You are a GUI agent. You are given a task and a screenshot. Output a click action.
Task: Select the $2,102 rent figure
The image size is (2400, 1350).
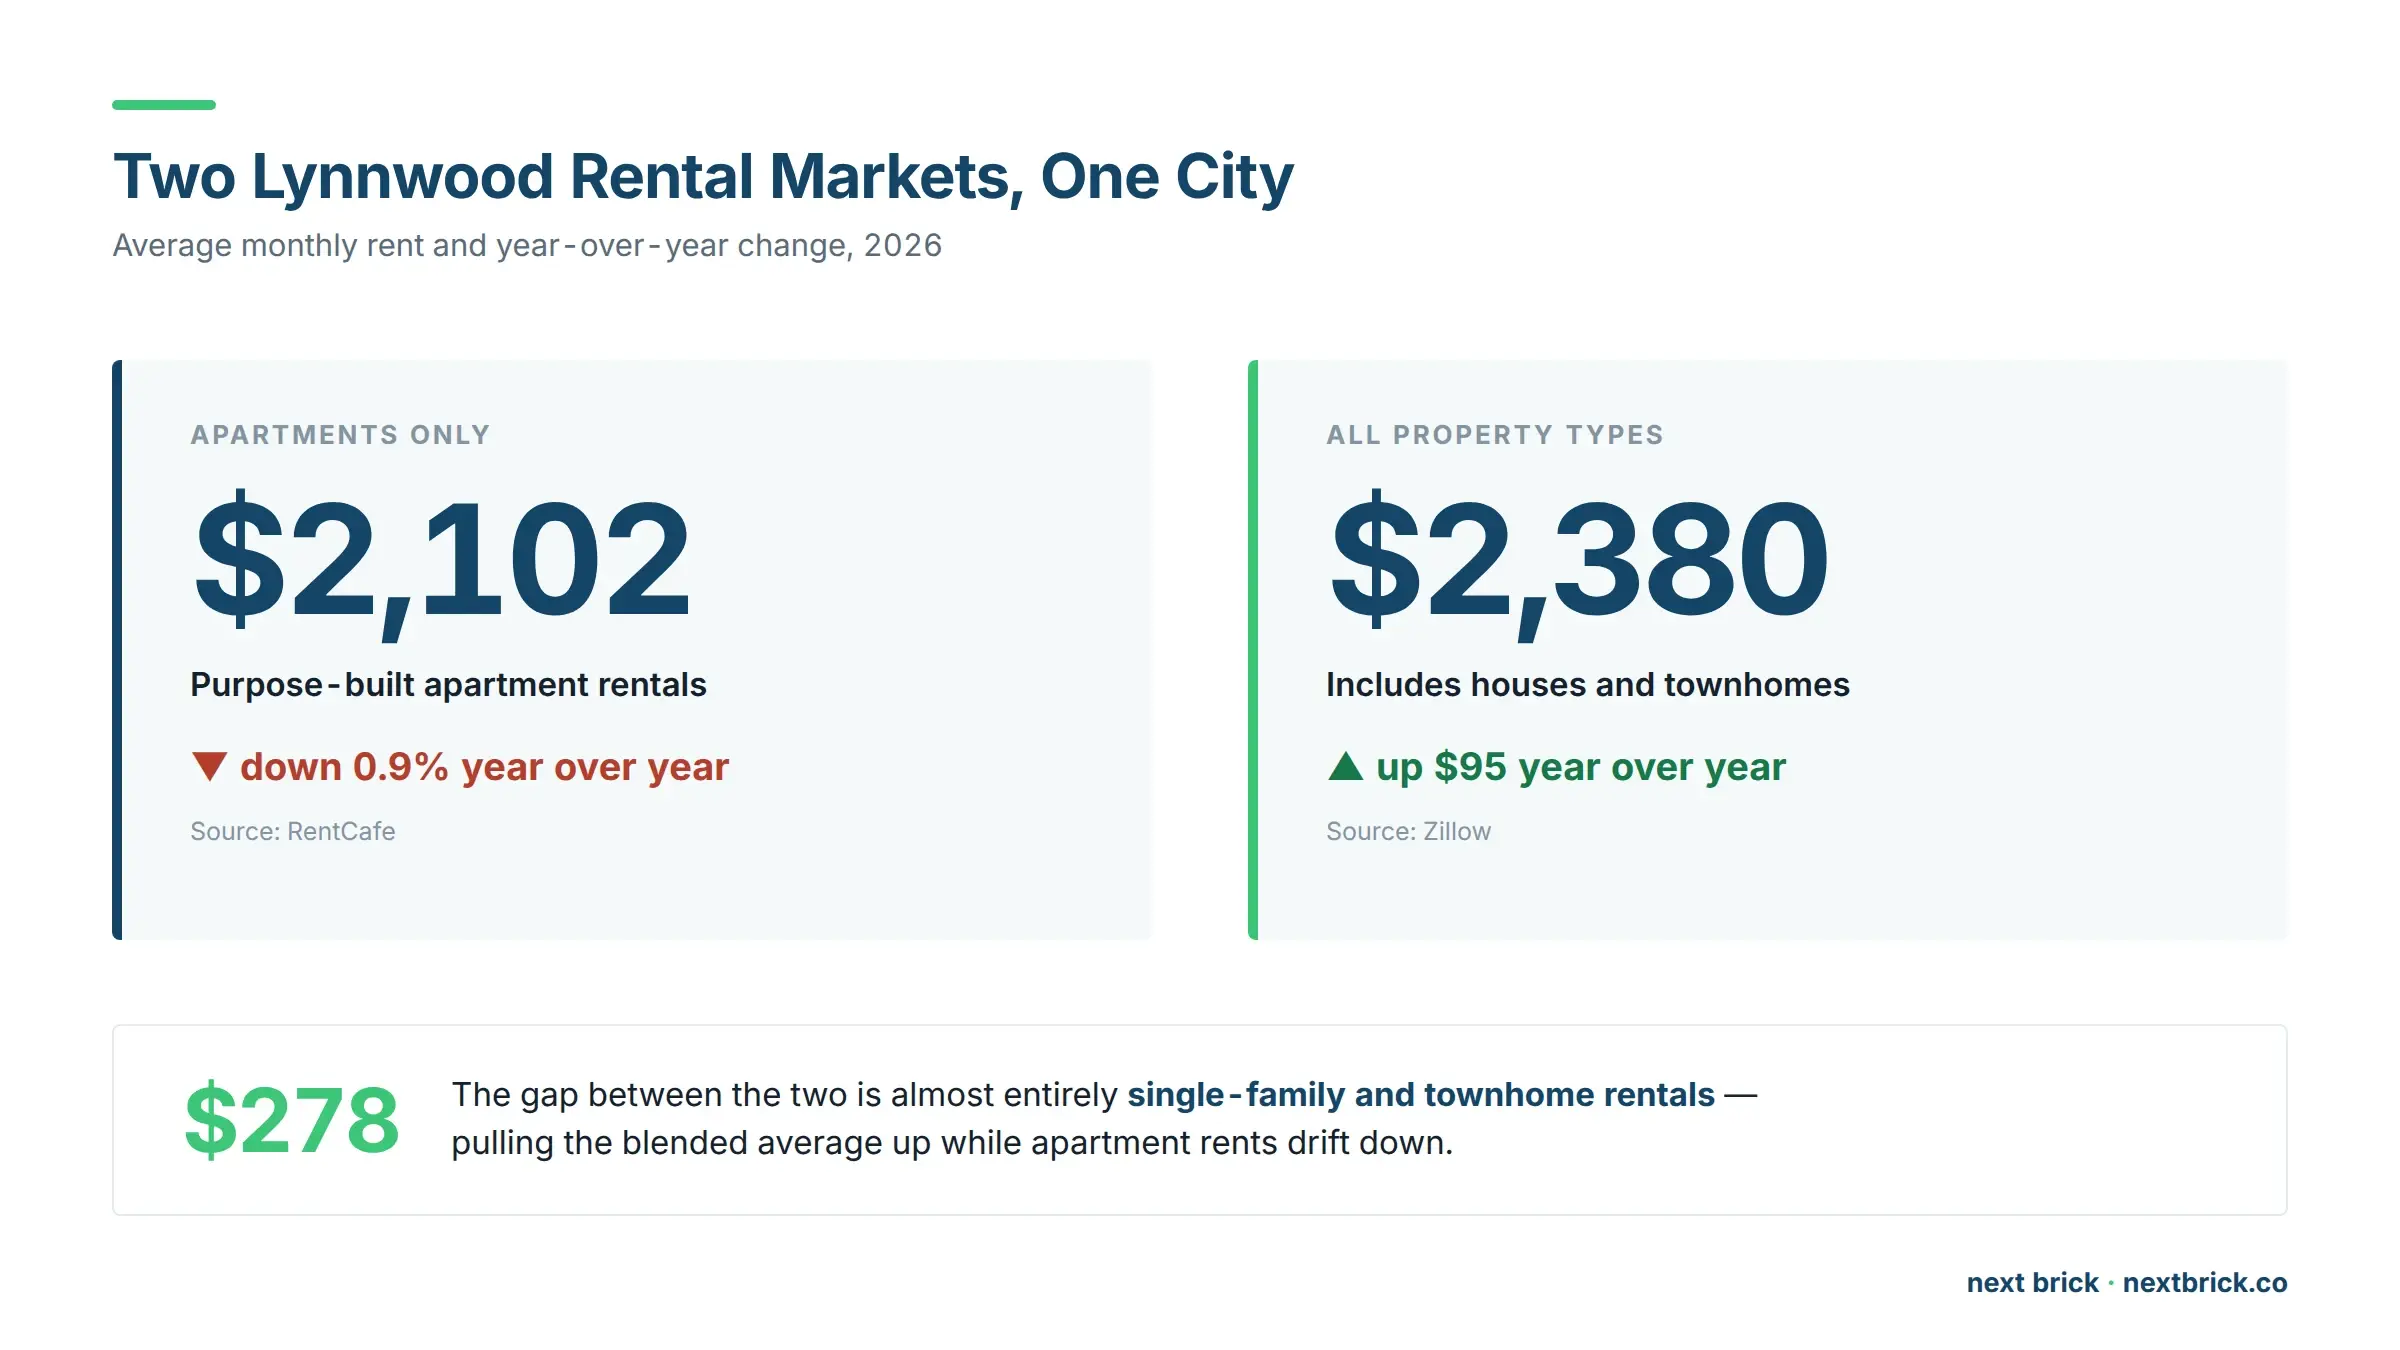(442, 560)
